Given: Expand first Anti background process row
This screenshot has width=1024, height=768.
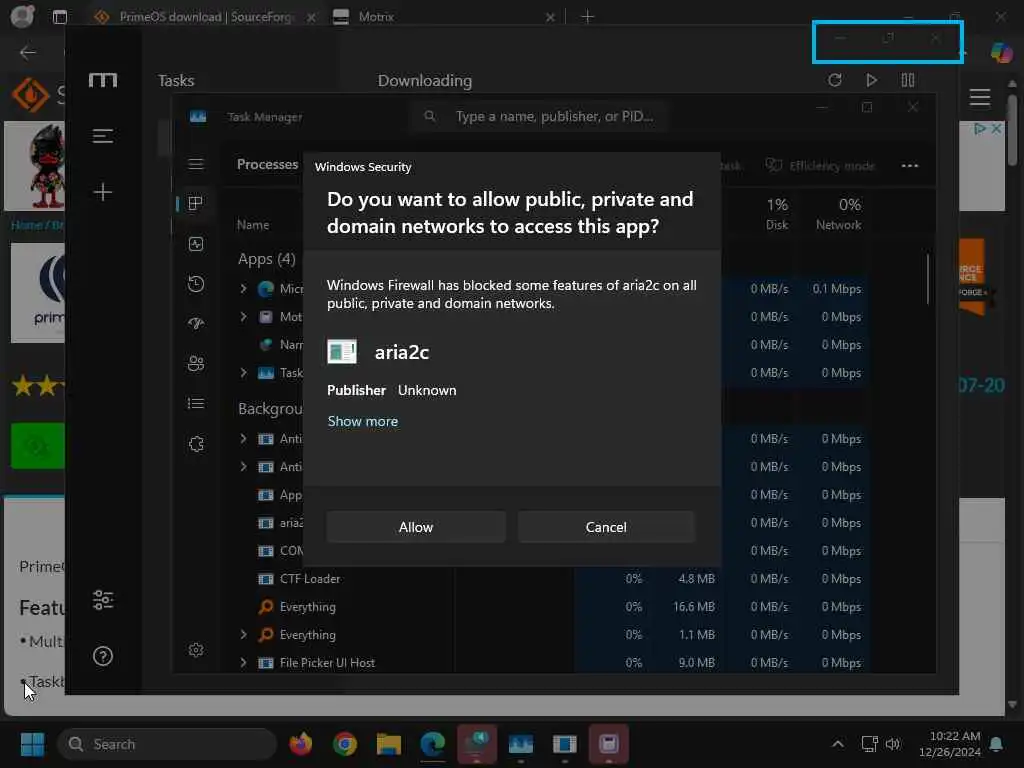Looking at the screenshot, I should tap(243, 438).
